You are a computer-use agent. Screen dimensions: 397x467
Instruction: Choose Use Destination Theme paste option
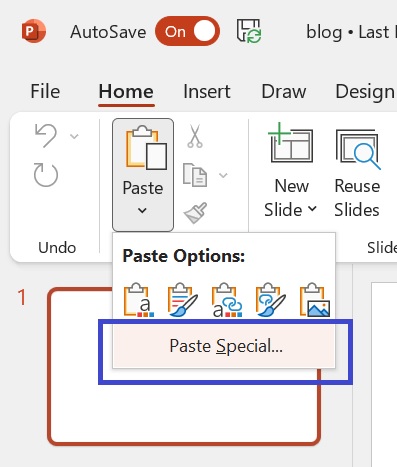click(139, 300)
